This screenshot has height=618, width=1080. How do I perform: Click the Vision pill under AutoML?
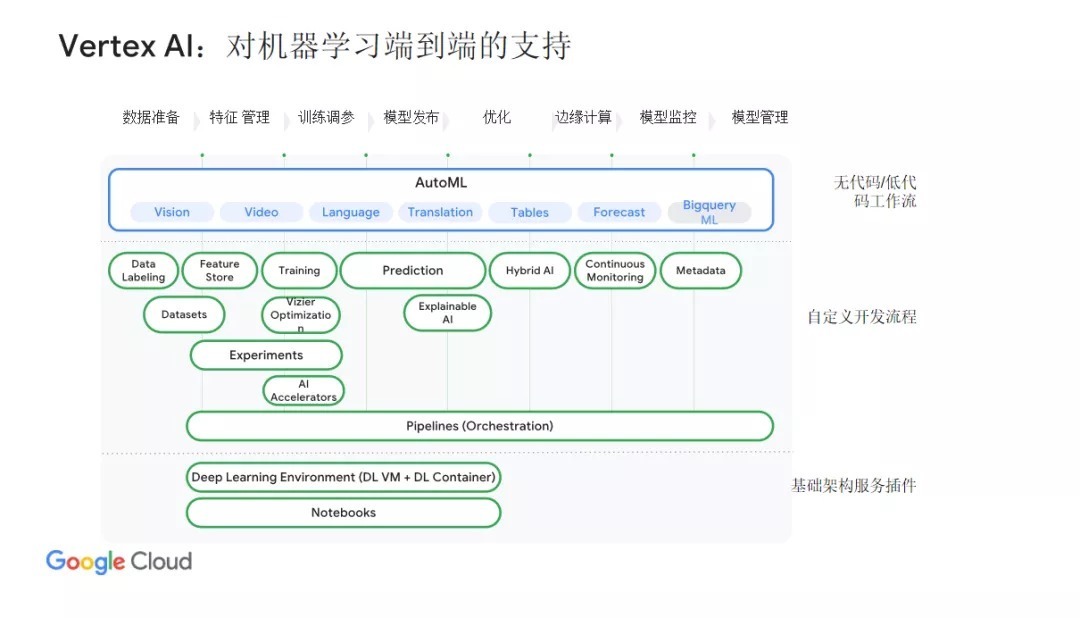tap(172, 212)
